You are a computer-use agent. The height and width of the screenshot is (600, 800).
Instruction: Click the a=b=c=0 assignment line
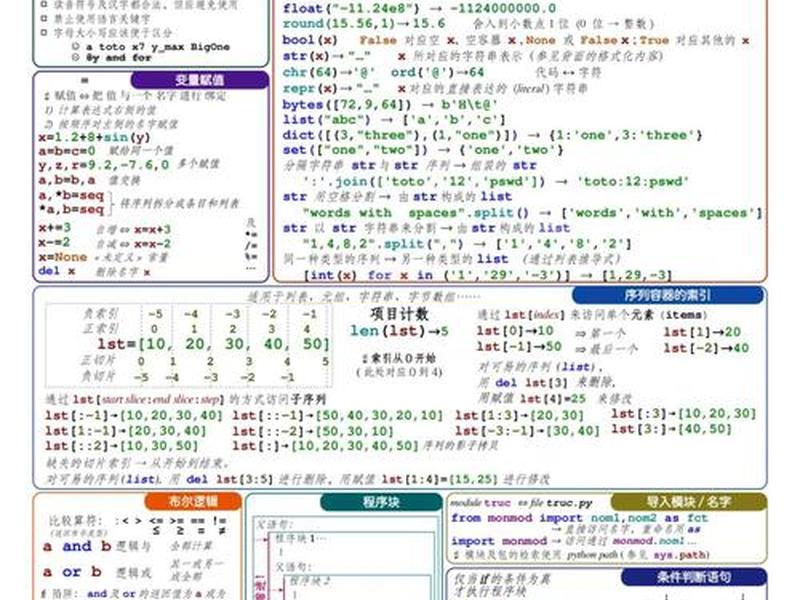(x=67, y=151)
